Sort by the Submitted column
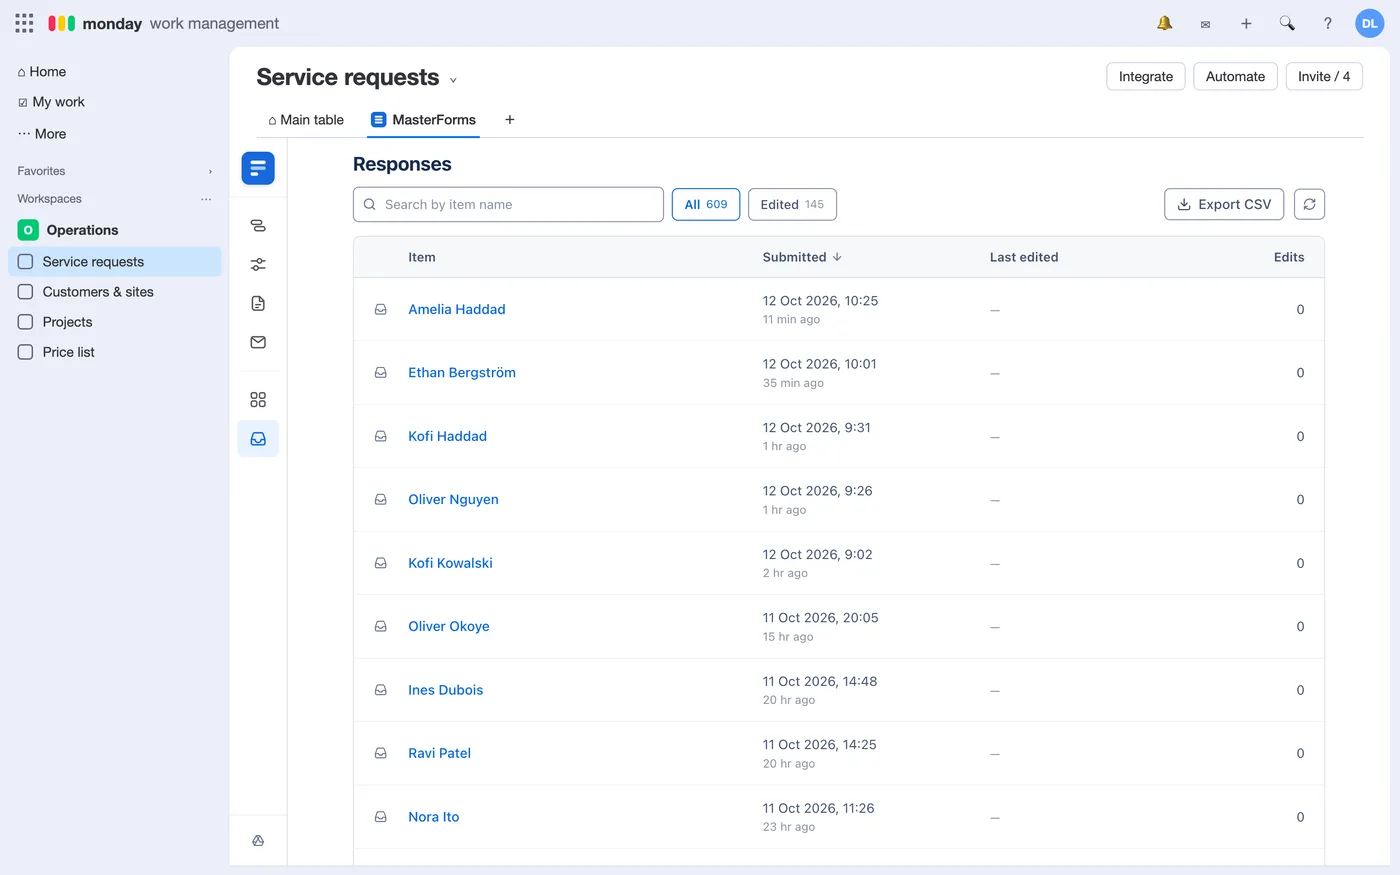The image size is (1400, 875). (x=802, y=257)
